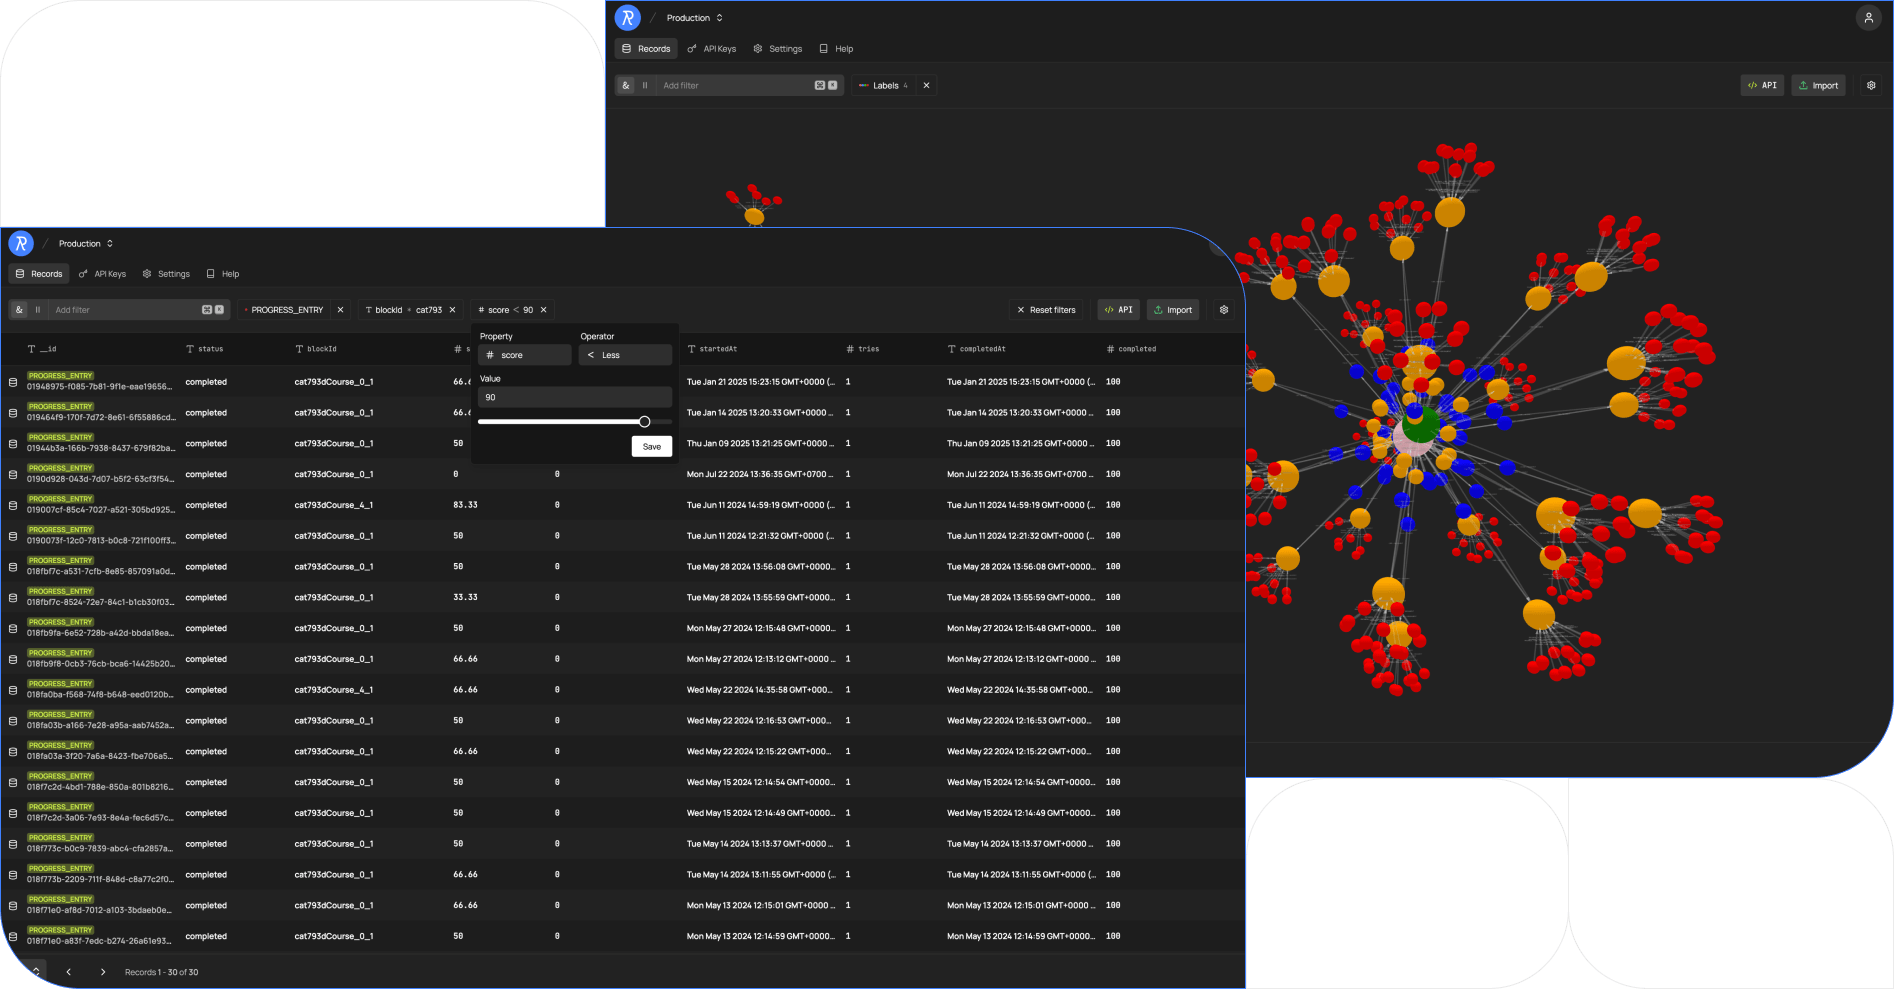Open the Operator Less dropdown

(x=625, y=355)
